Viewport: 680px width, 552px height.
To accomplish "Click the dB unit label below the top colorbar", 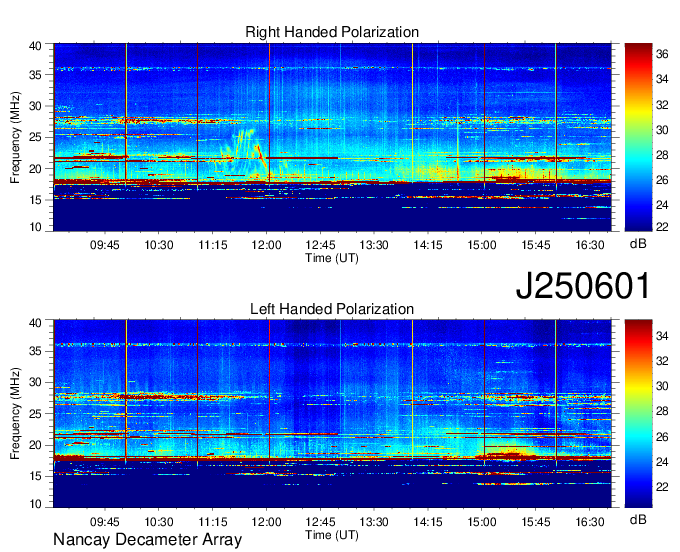I will (x=638, y=244).
